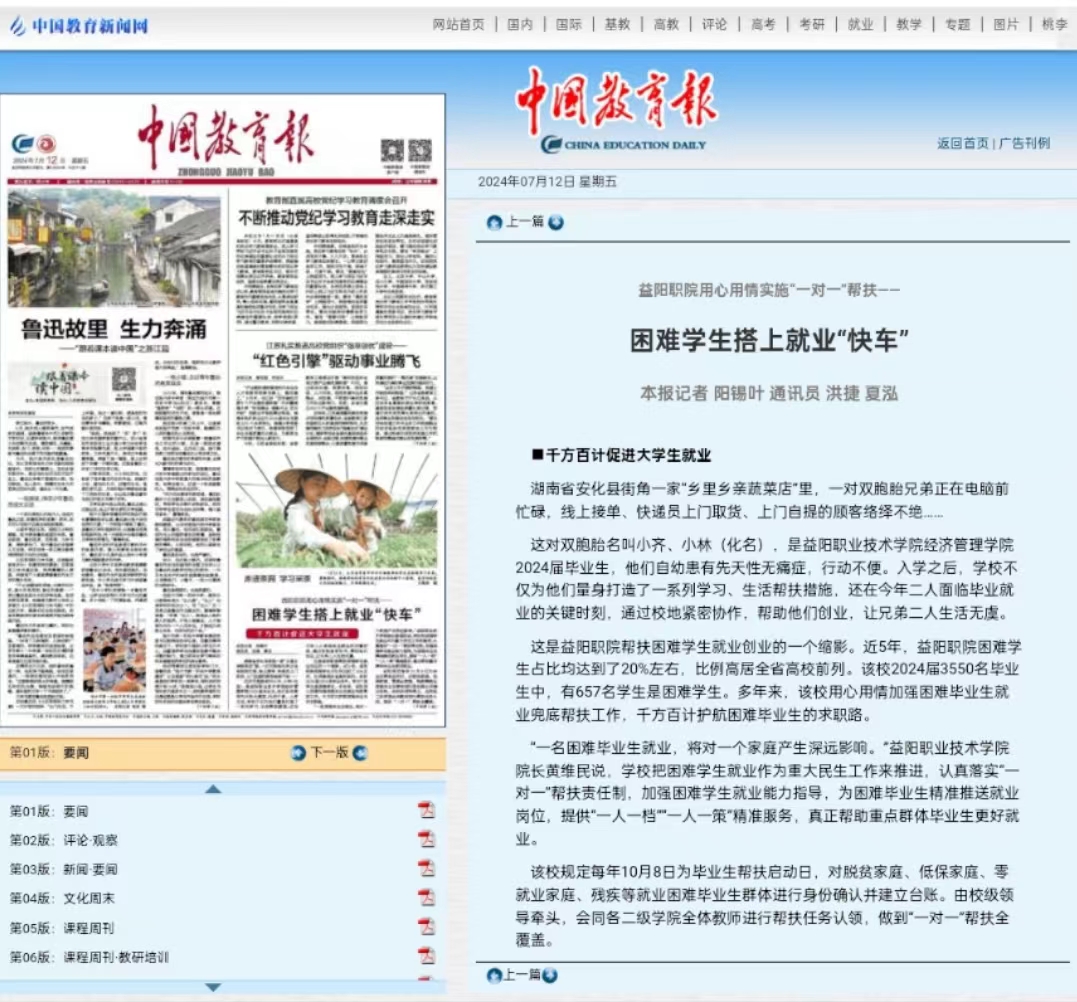Viewport: 1077px width, 1002px height.
Task: Click the bottom 上一篇 link
Action: point(522,975)
